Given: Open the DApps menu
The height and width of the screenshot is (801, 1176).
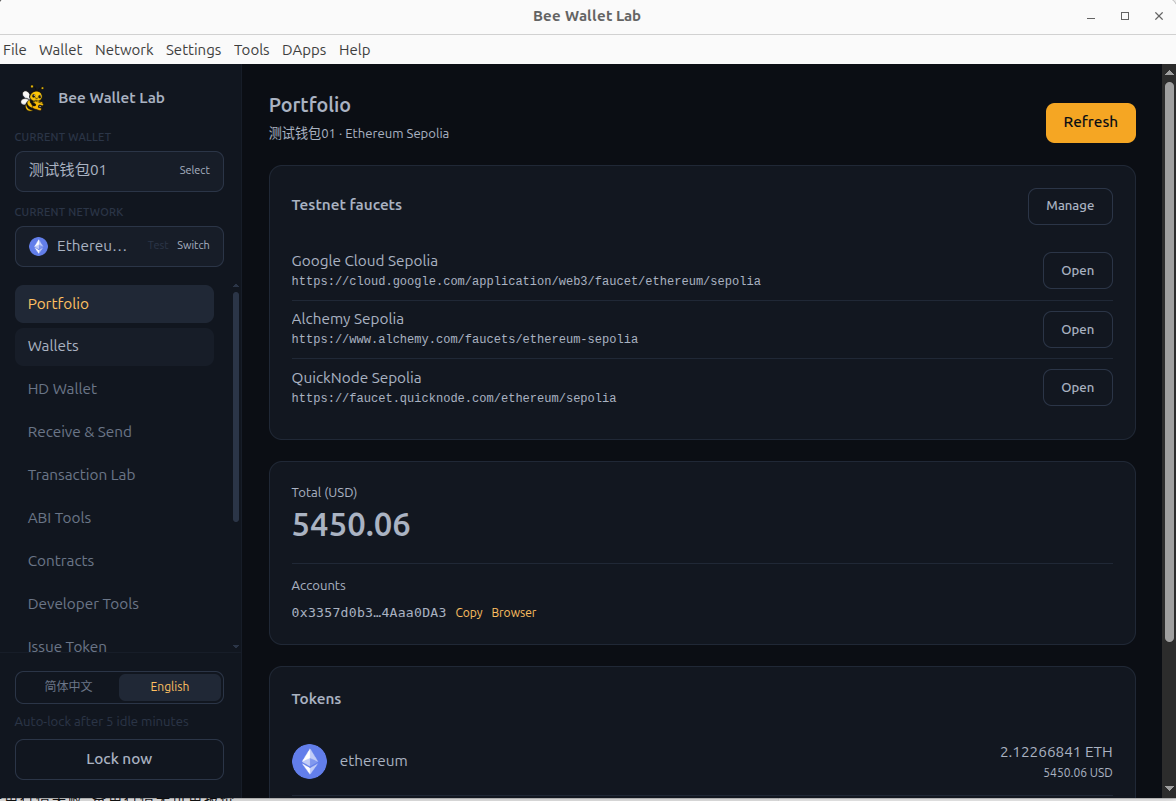Looking at the screenshot, I should tap(304, 50).
